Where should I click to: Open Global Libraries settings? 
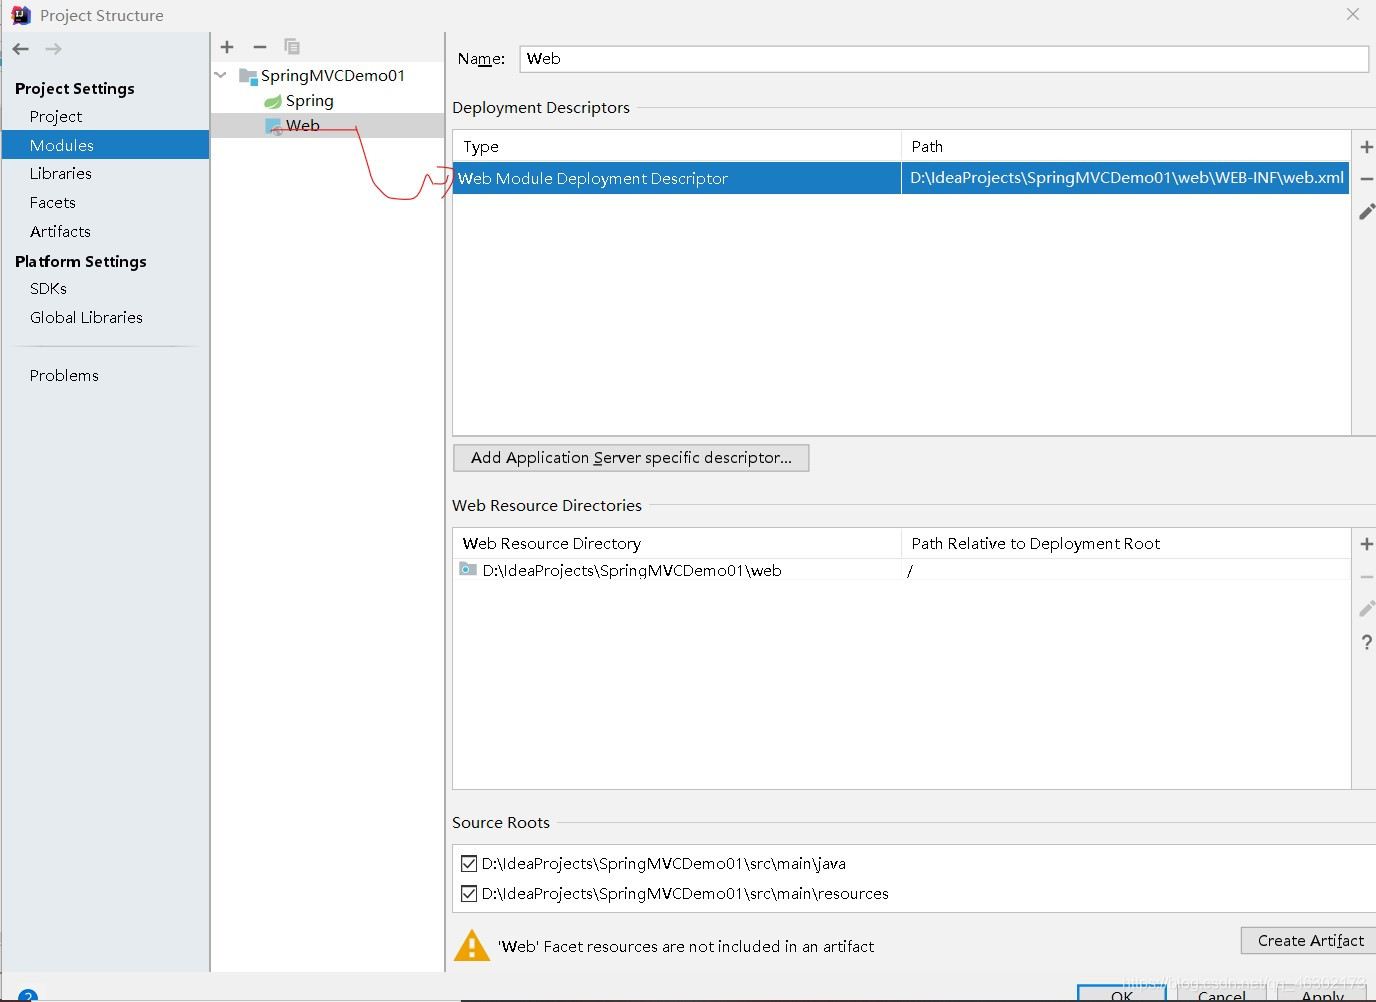86,318
